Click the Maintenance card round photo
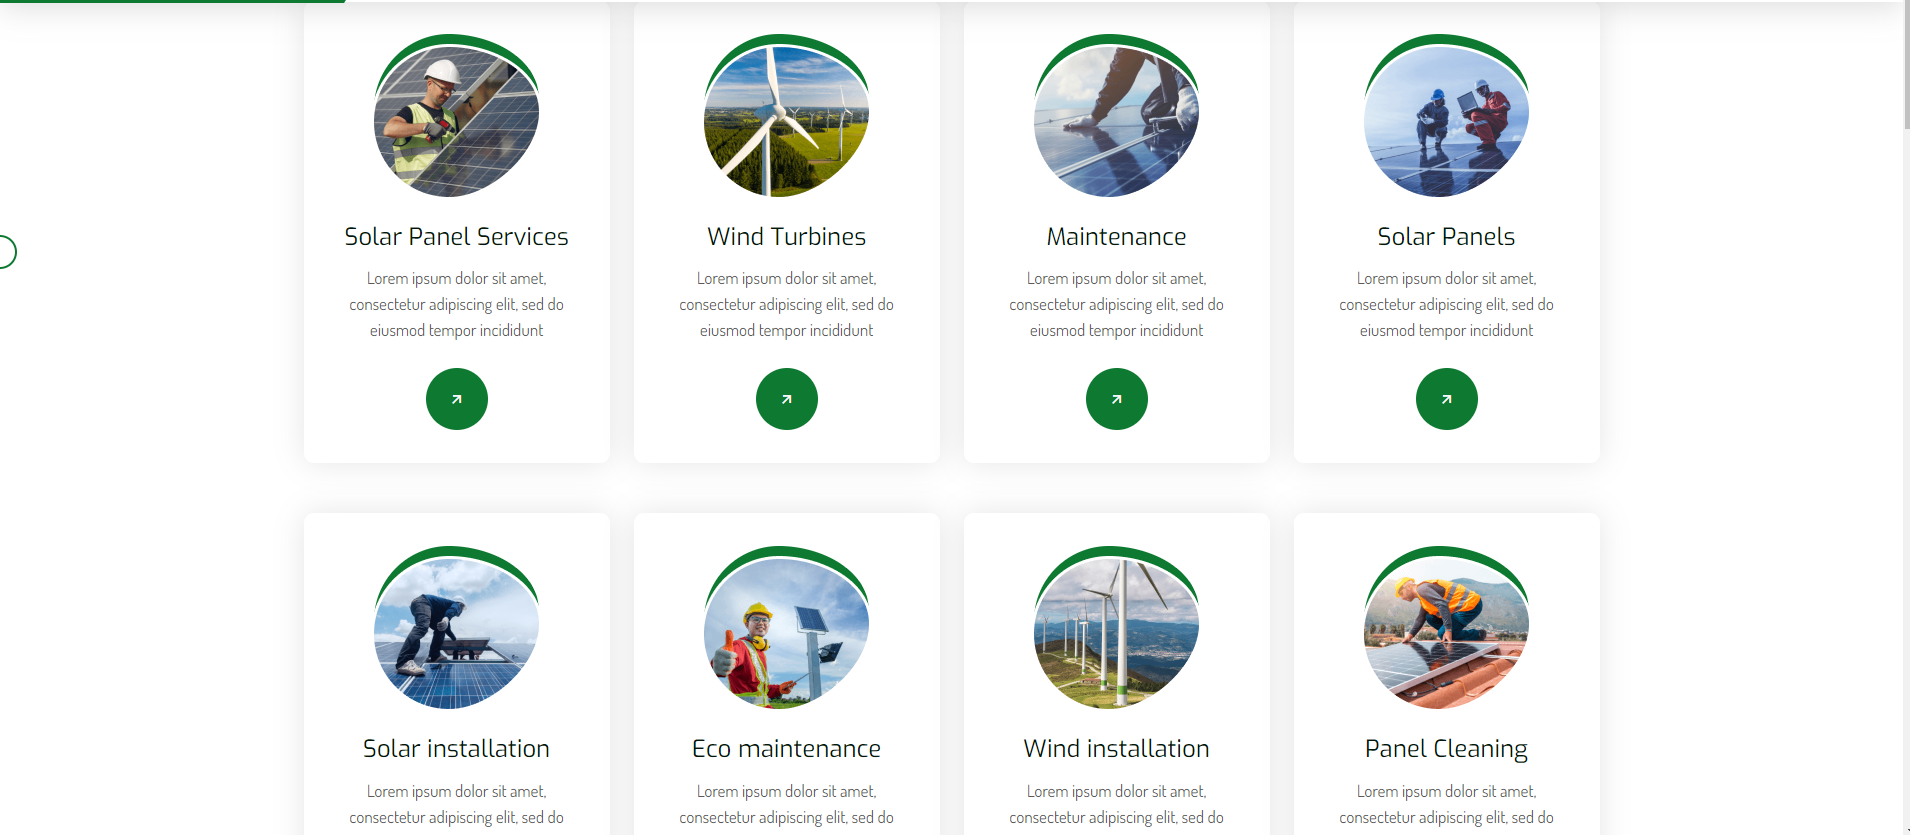The image size is (1910, 835). tap(1116, 120)
